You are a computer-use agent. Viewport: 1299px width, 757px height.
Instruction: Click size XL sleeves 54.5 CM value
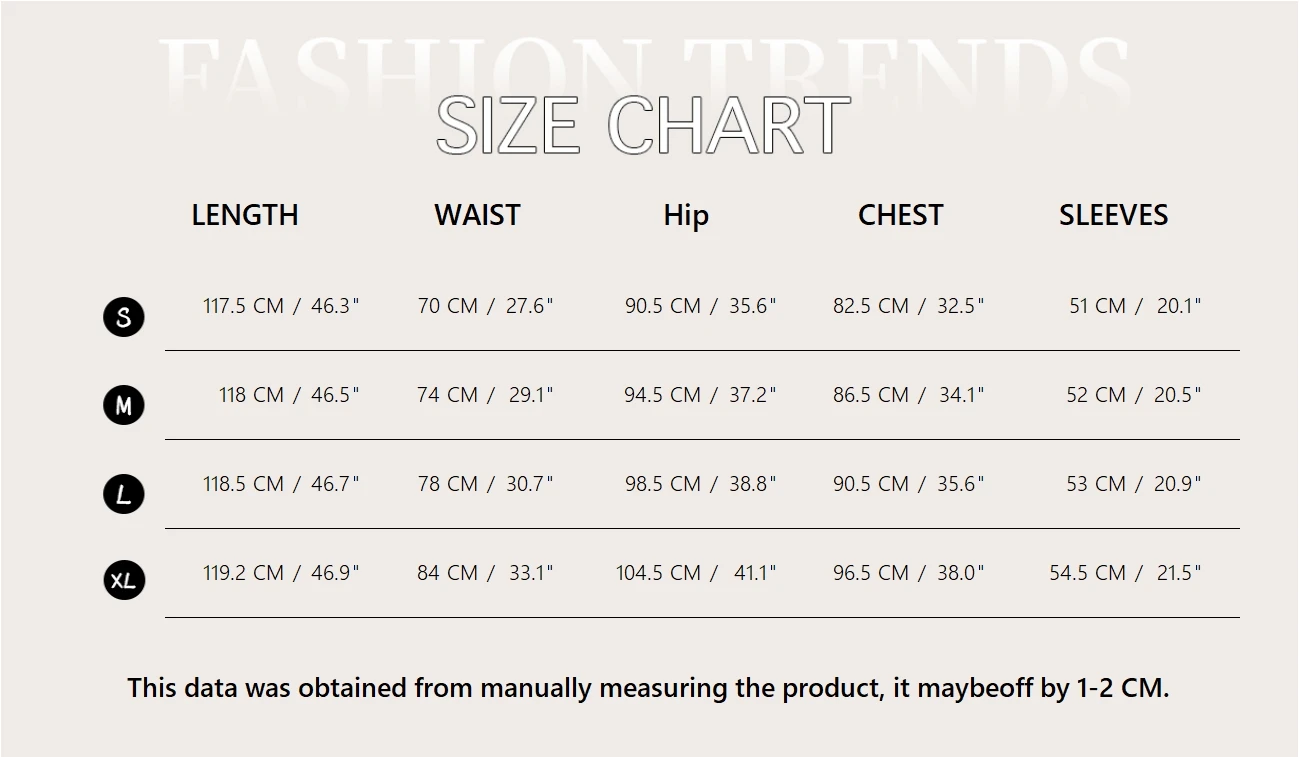1125,573
